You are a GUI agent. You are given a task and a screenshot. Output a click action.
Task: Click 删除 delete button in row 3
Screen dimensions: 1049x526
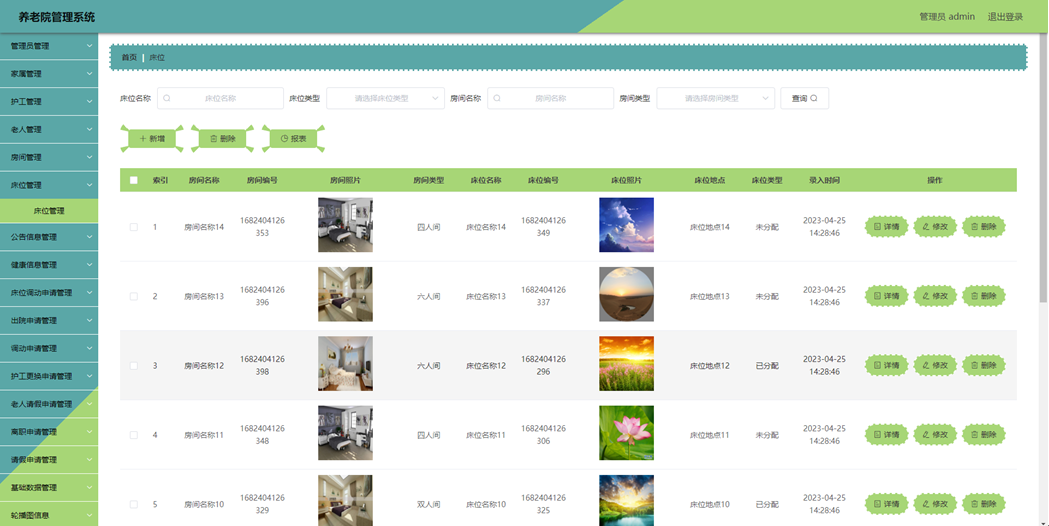[983, 366]
